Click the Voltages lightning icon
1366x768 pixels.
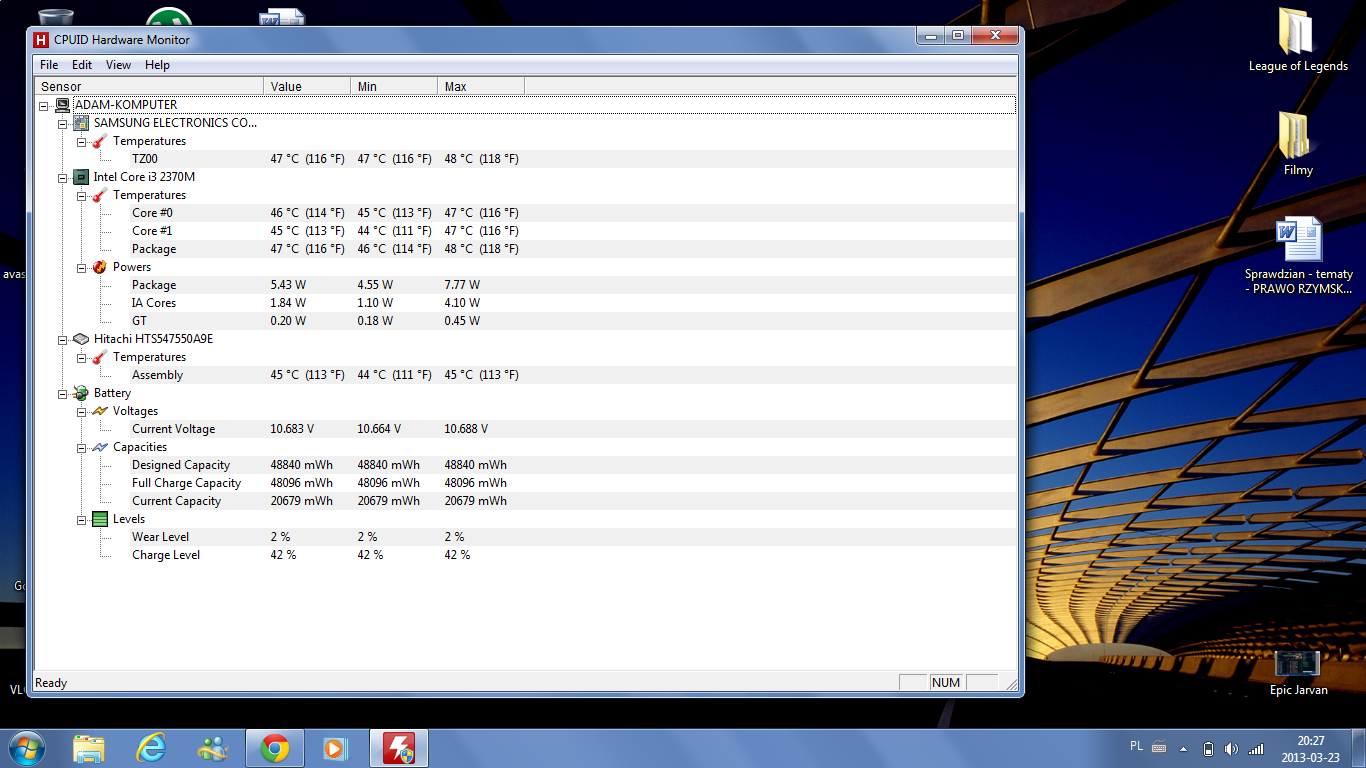100,411
